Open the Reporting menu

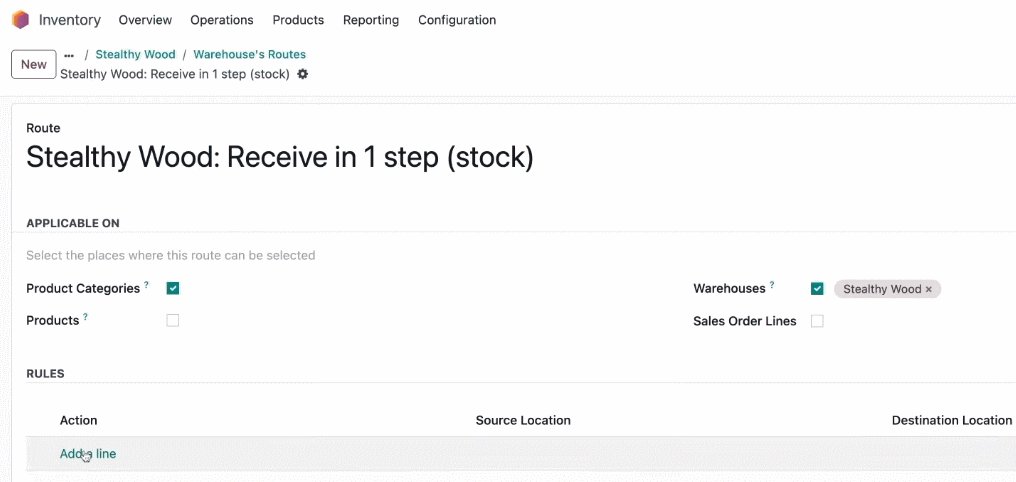point(371,20)
